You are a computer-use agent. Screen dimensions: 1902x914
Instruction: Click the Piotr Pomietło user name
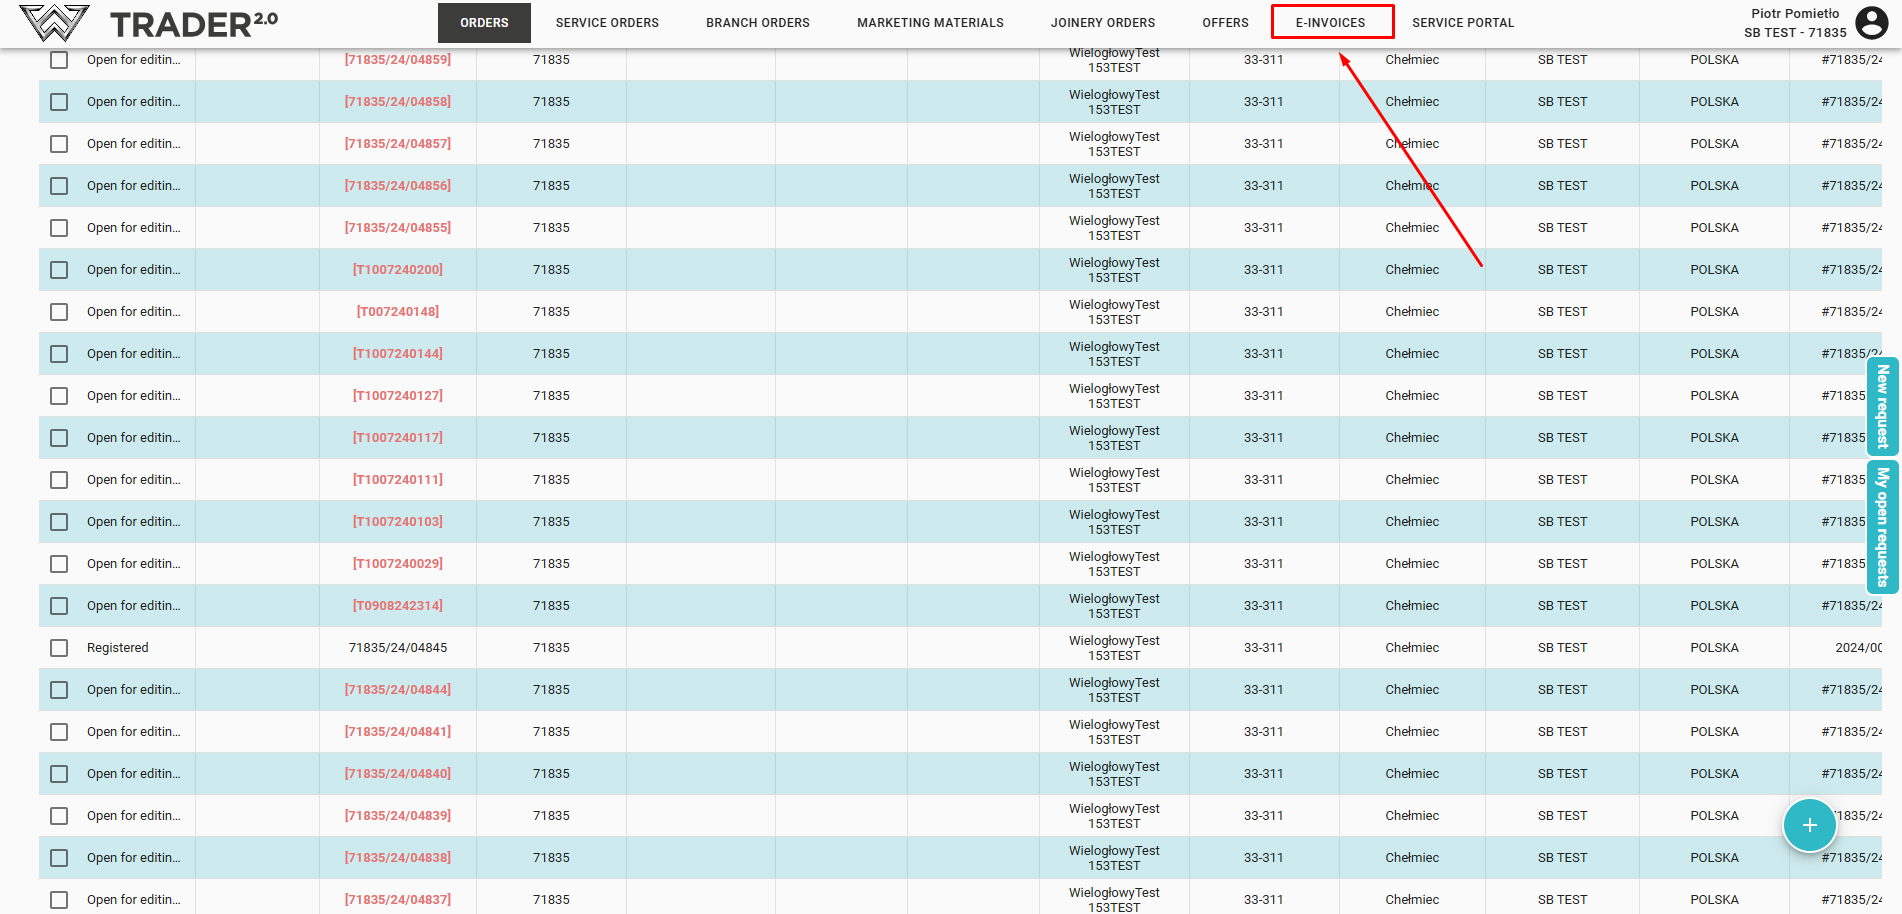[x=1794, y=14]
